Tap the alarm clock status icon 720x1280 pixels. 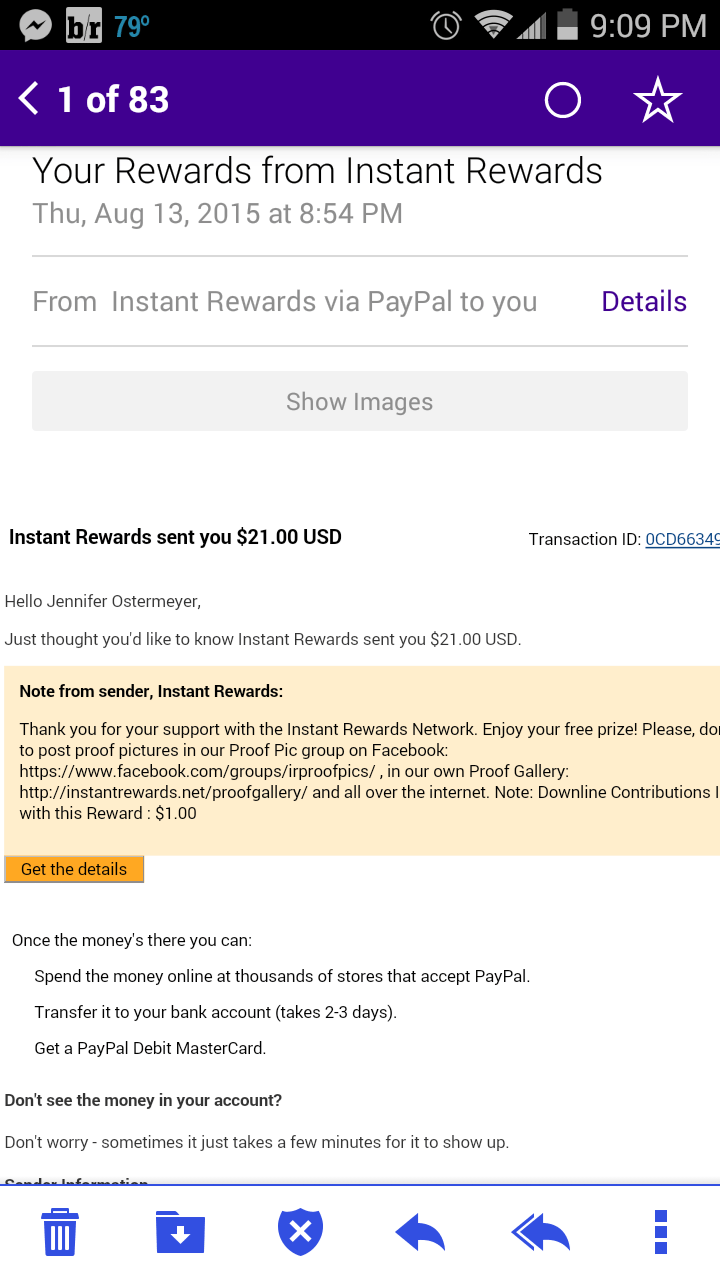446,25
